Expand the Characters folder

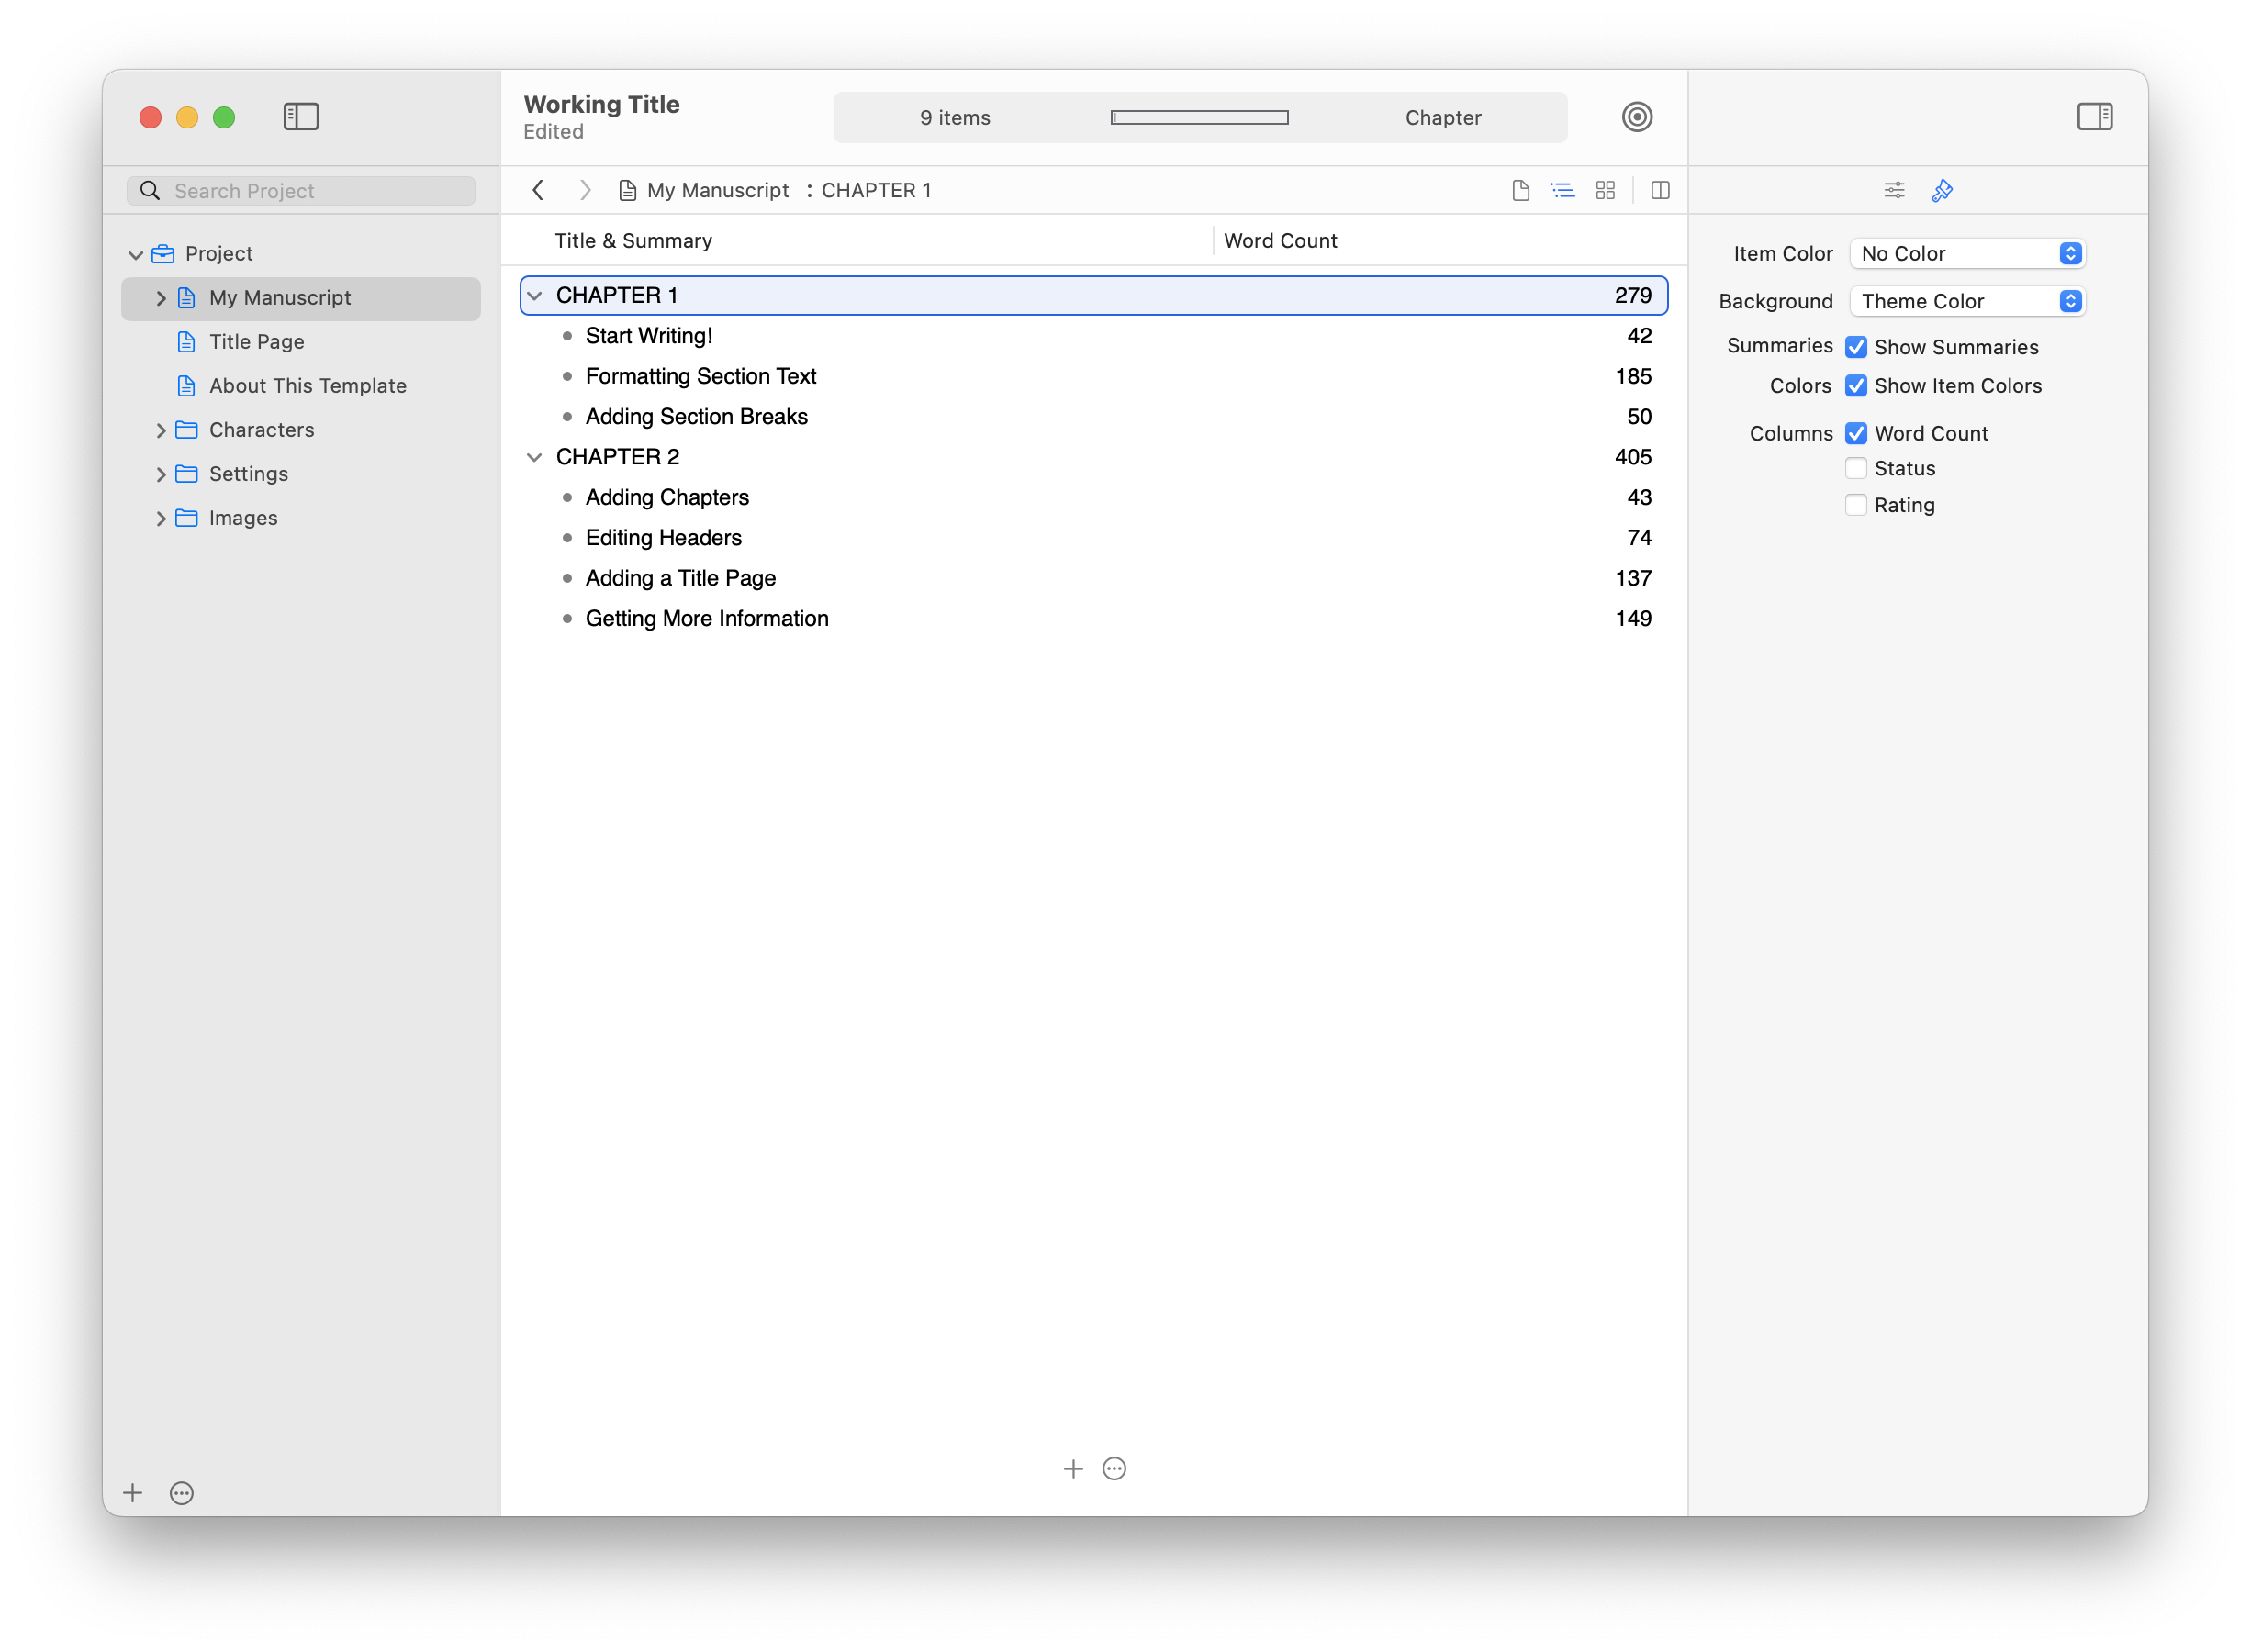(x=160, y=430)
